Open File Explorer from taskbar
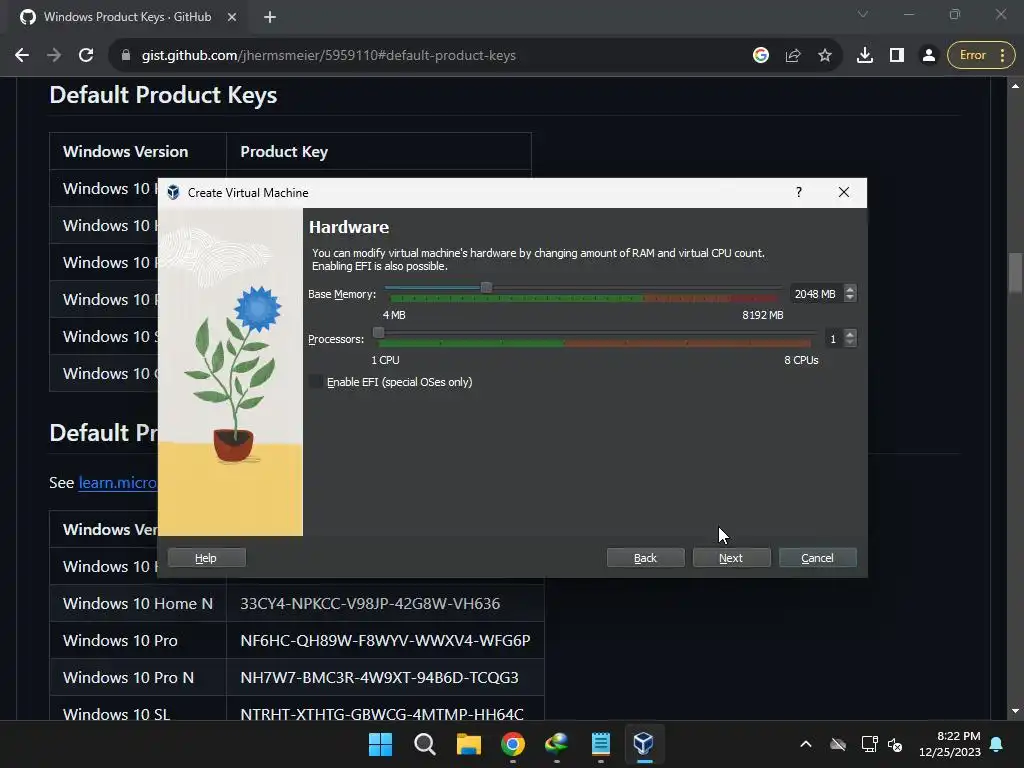 (x=469, y=744)
